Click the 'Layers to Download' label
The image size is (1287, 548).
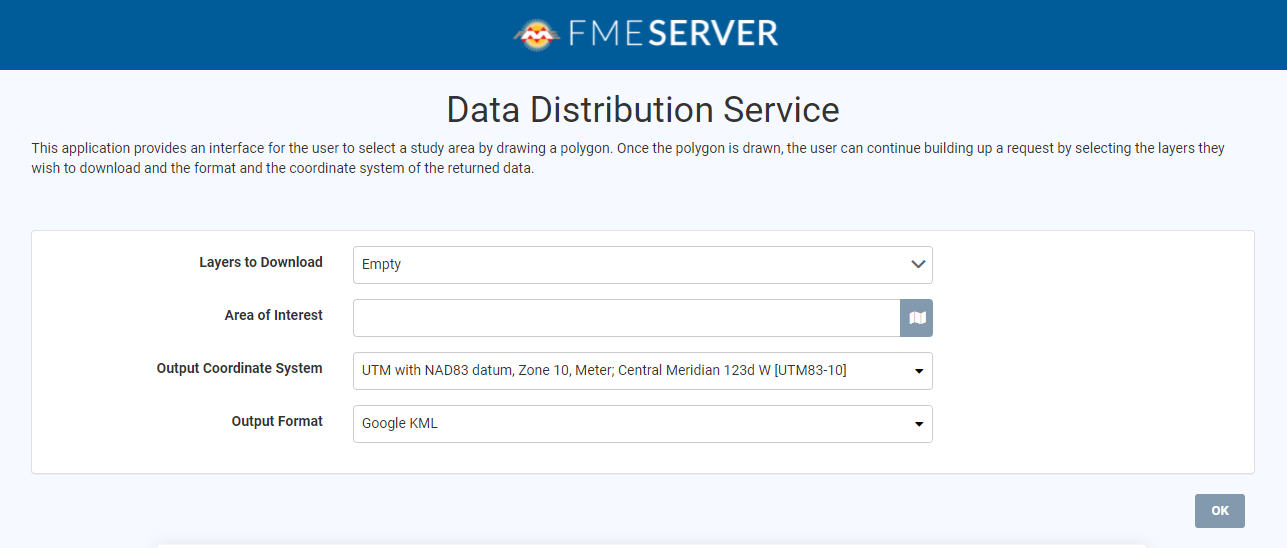261,262
